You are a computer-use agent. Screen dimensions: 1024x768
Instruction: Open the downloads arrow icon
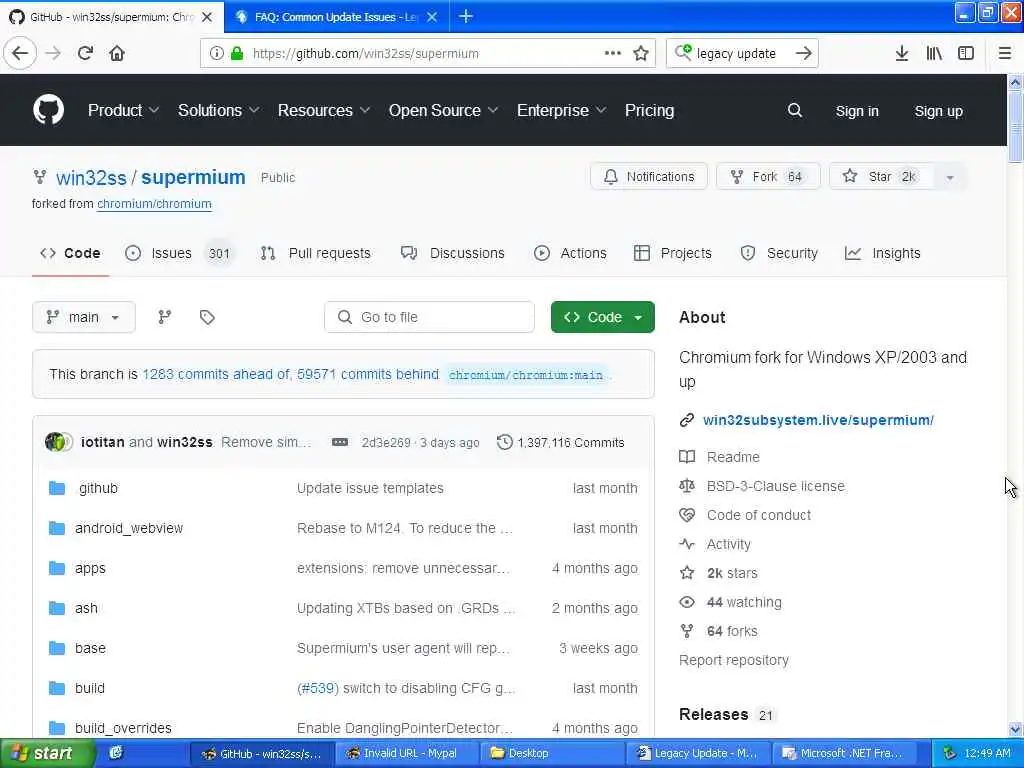pyautogui.click(x=902, y=53)
